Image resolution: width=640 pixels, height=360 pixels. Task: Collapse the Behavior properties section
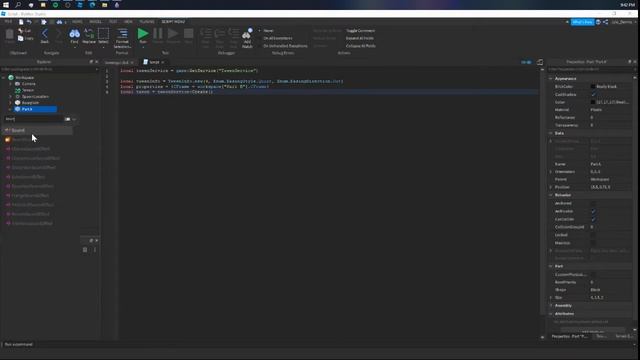[551, 195]
